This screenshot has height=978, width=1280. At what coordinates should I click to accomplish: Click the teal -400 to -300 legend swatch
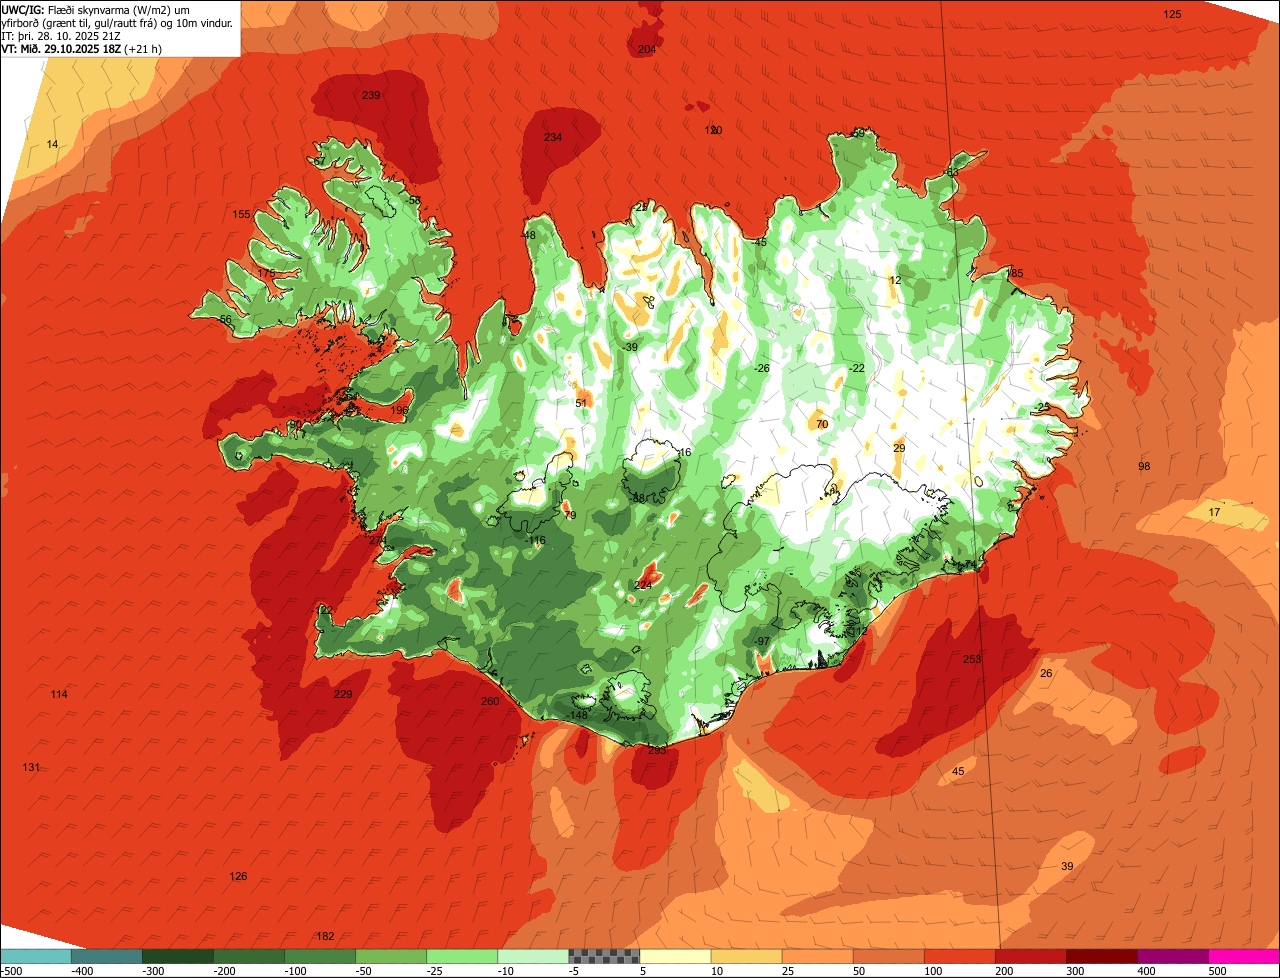pyautogui.click(x=107, y=956)
